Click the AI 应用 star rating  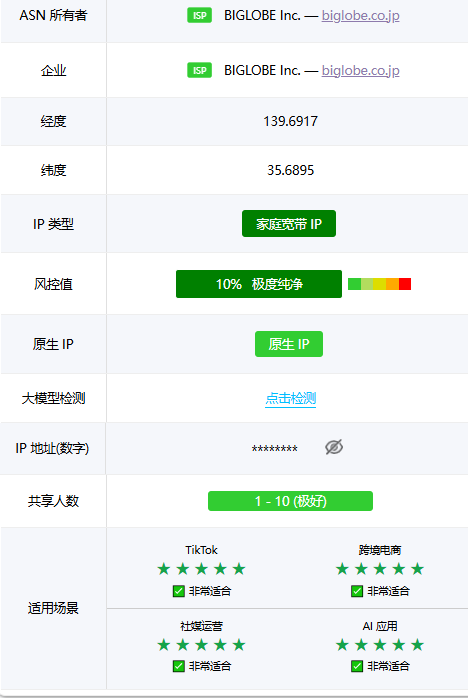pyautogui.click(x=380, y=645)
